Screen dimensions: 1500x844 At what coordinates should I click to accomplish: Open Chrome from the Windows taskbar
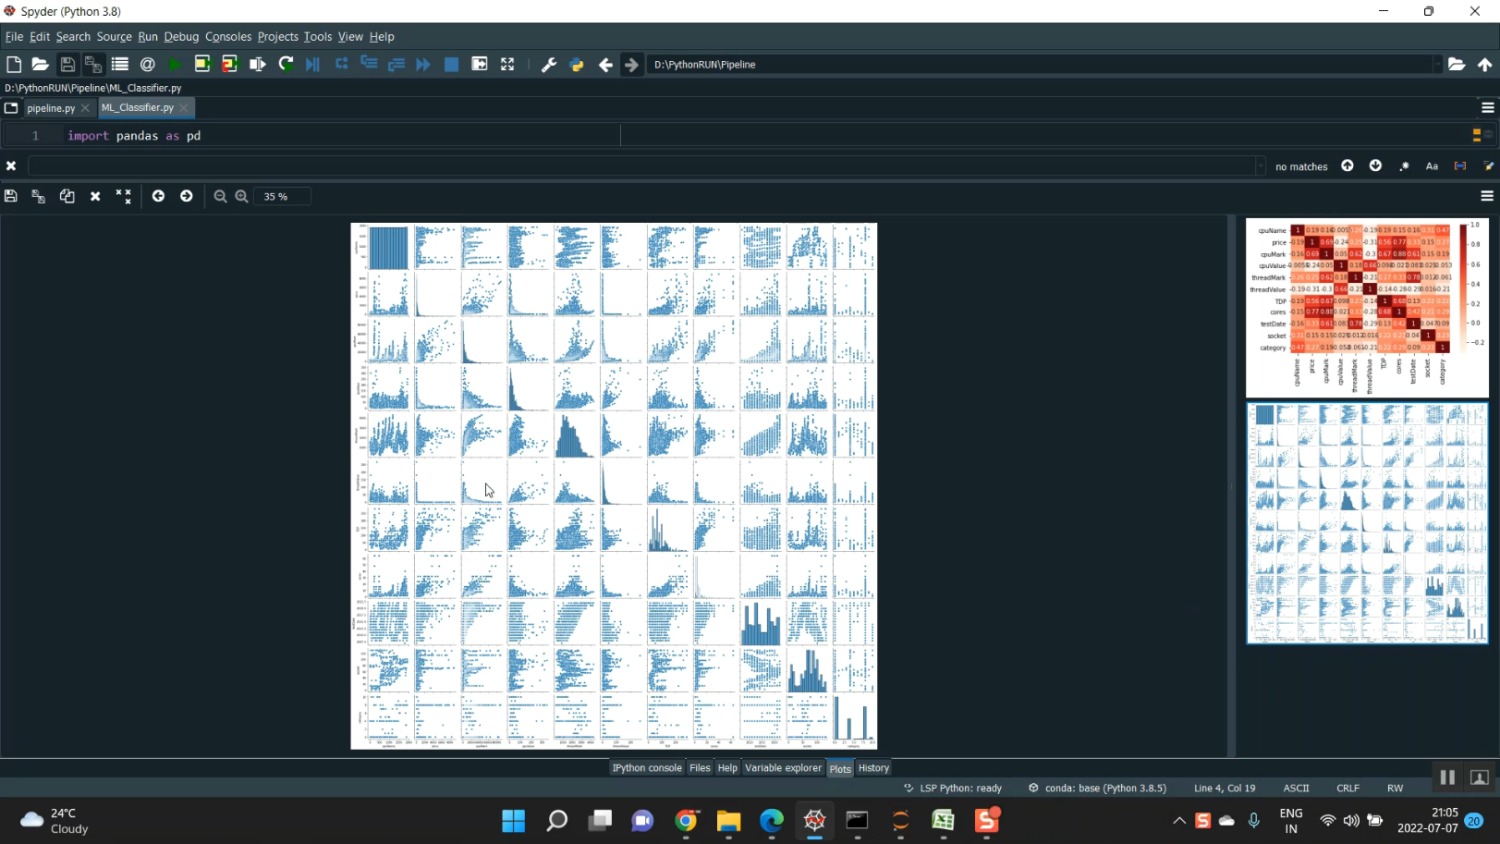tap(686, 821)
